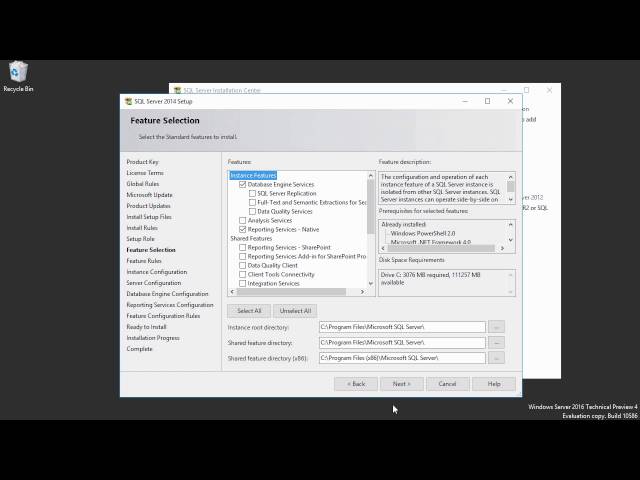Click the Instance Configuration step
Screen dimensions: 640x480
(157, 272)
